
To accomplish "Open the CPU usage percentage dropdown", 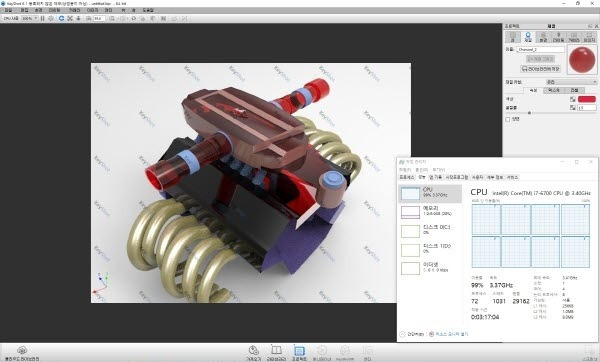I will click(29, 18).
